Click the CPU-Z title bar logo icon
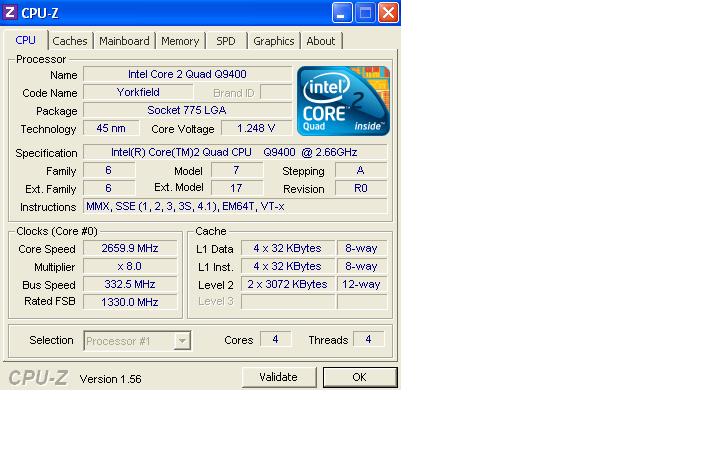The image size is (720, 450). coord(10,12)
